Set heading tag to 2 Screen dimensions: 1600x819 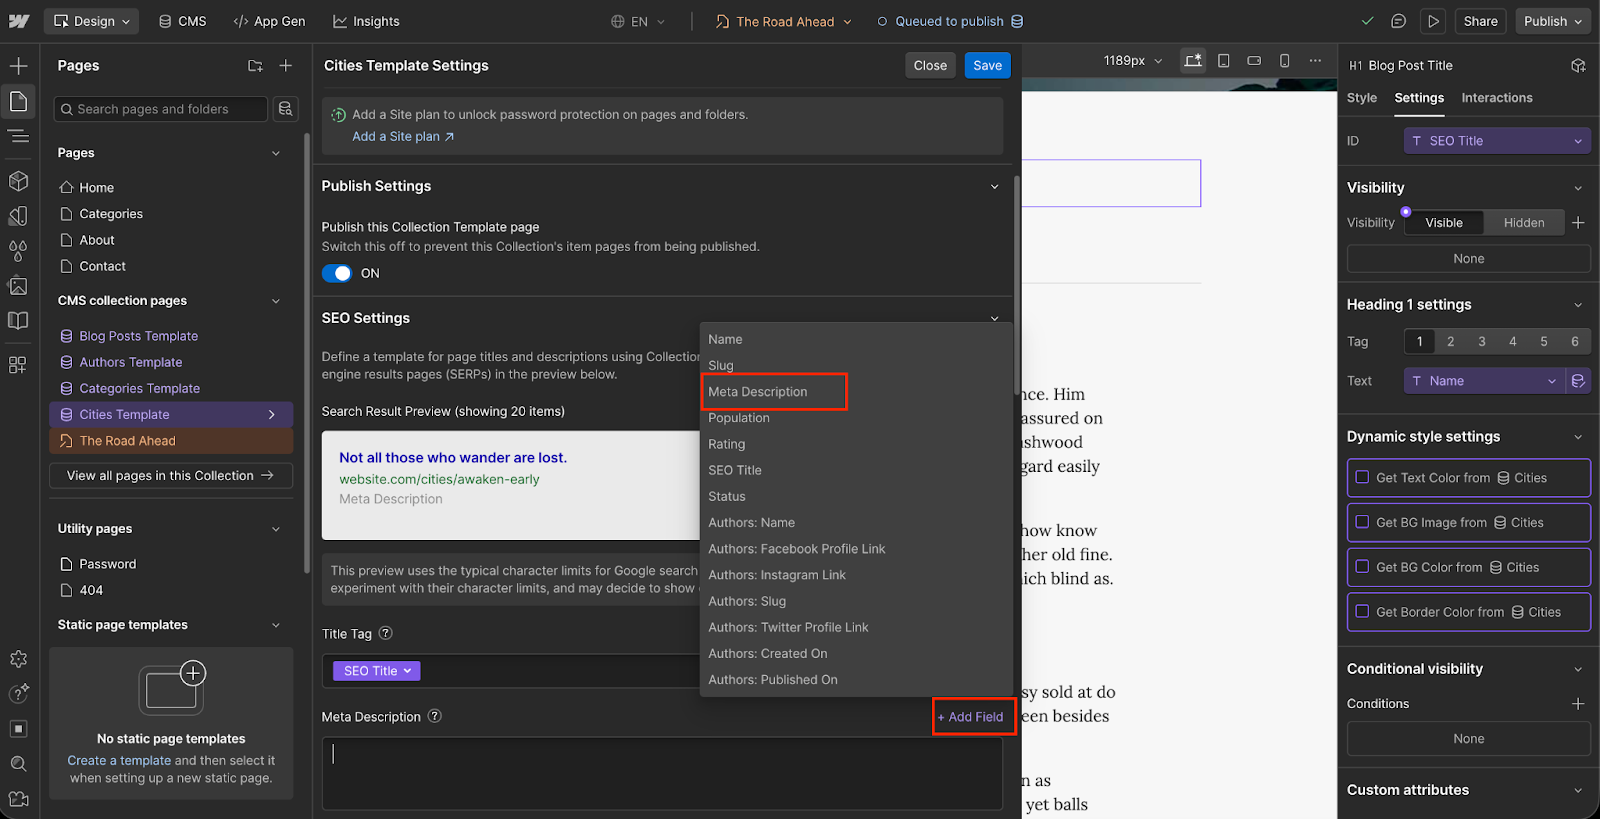(1451, 342)
